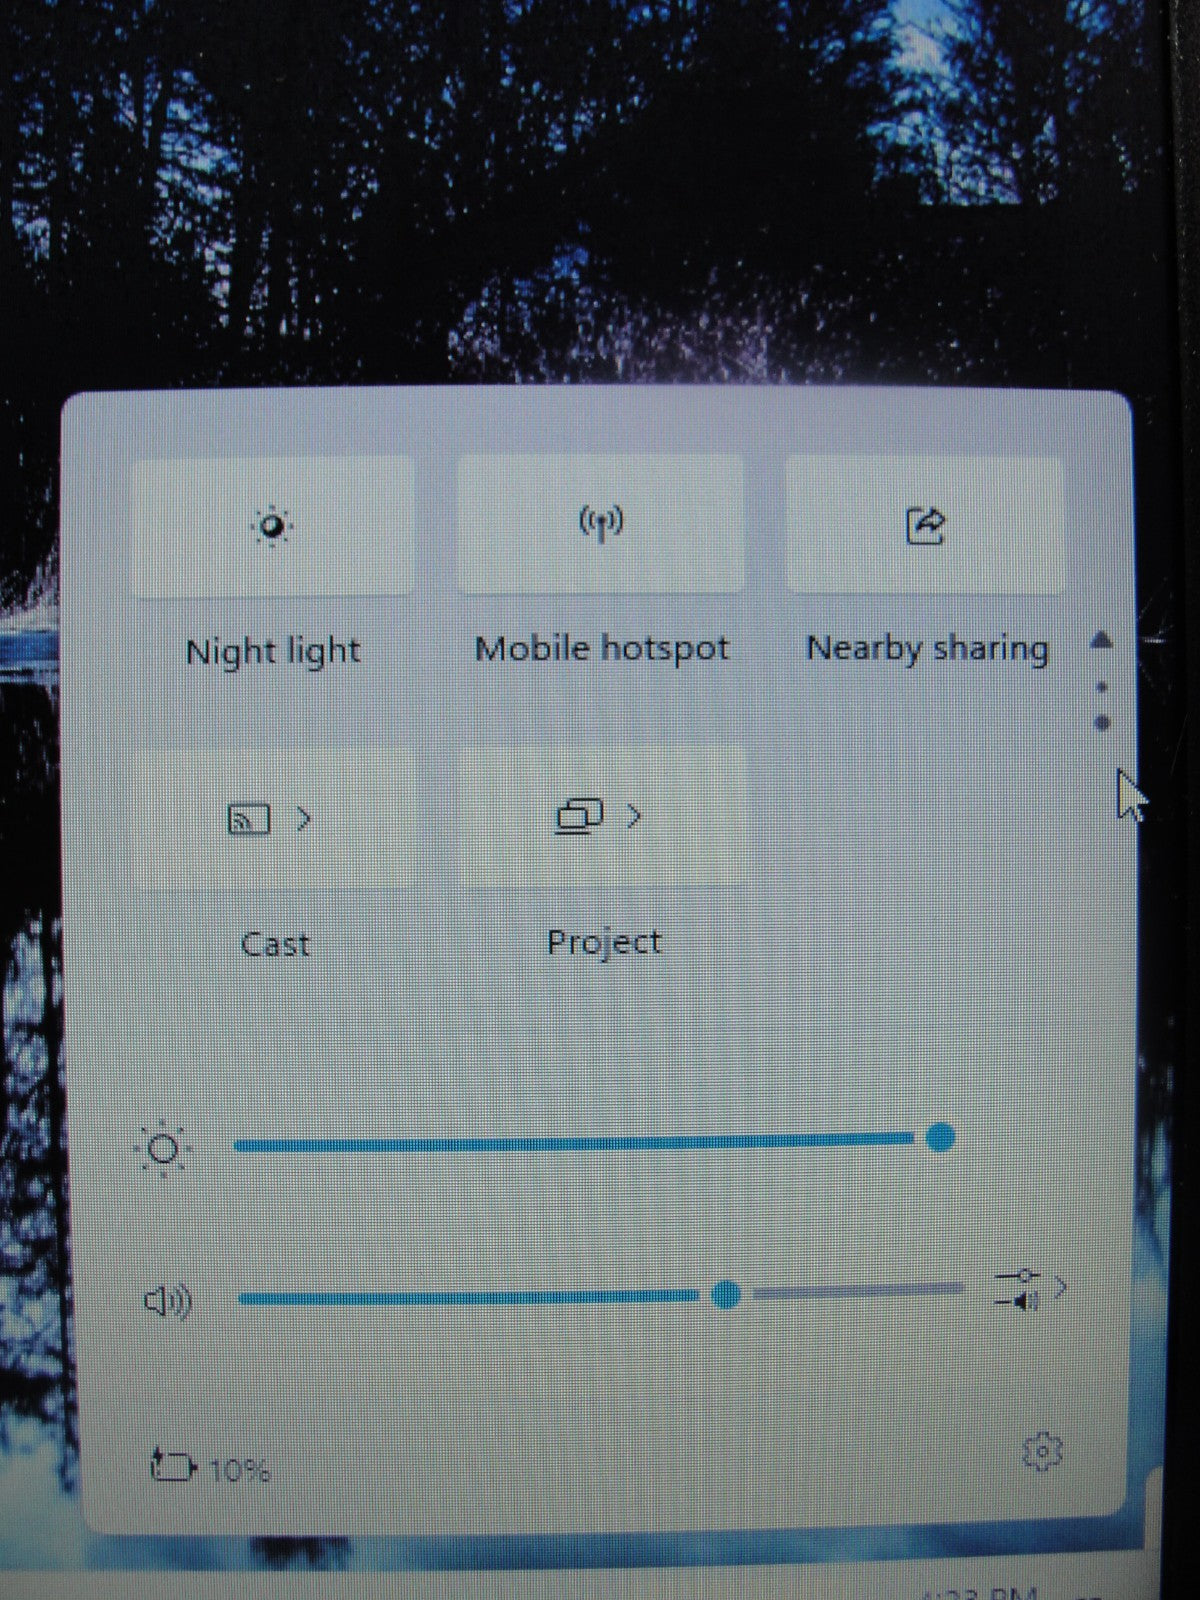Click the Cast screen icon

(x=249, y=819)
